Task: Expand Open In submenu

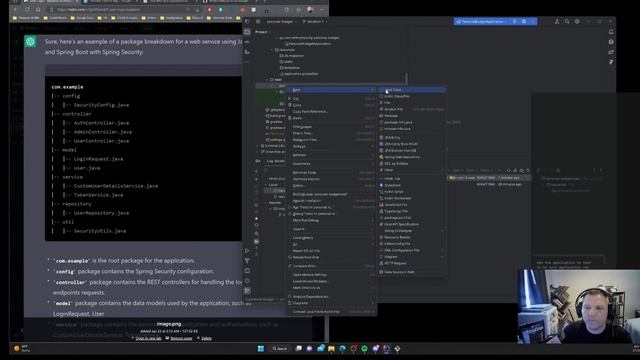Action: click(331, 229)
